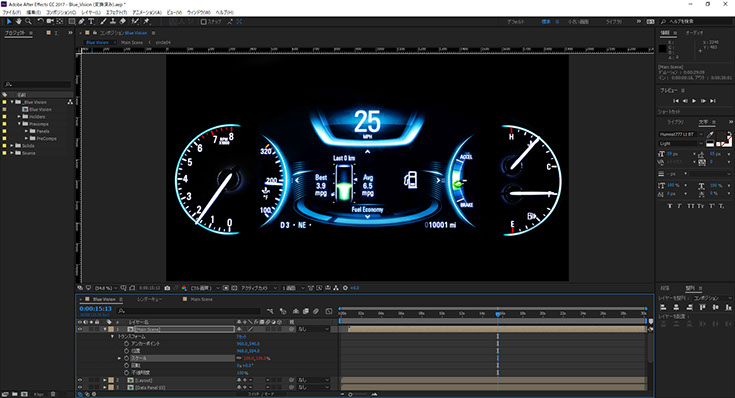Hide the Main Scene layer with its eye
This screenshot has width=735, height=398.
[80, 330]
